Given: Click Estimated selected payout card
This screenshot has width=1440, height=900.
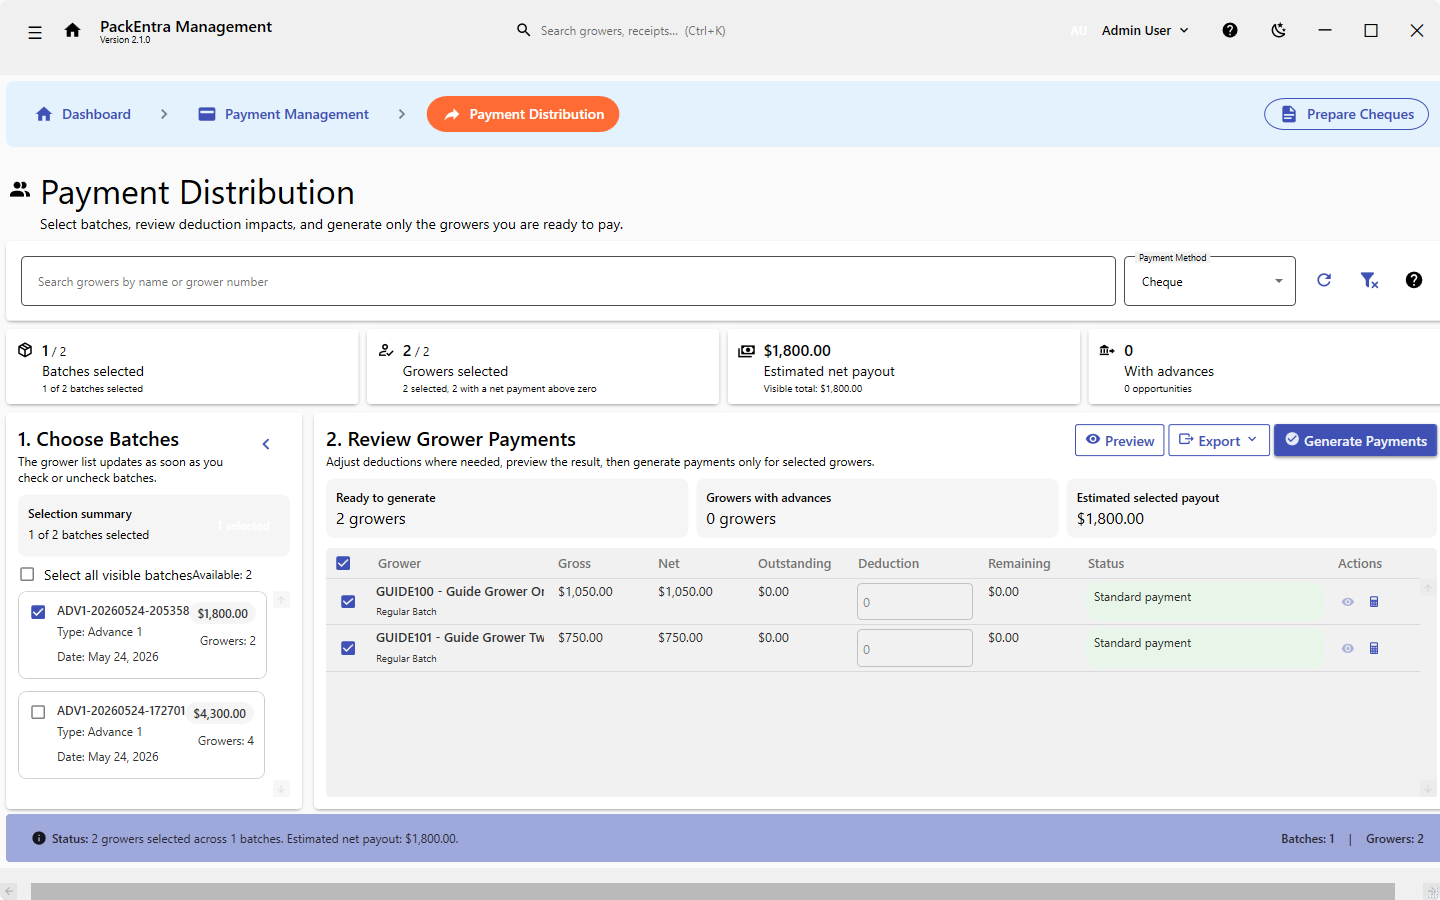Looking at the screenshot, I should tap(1251, 509).
